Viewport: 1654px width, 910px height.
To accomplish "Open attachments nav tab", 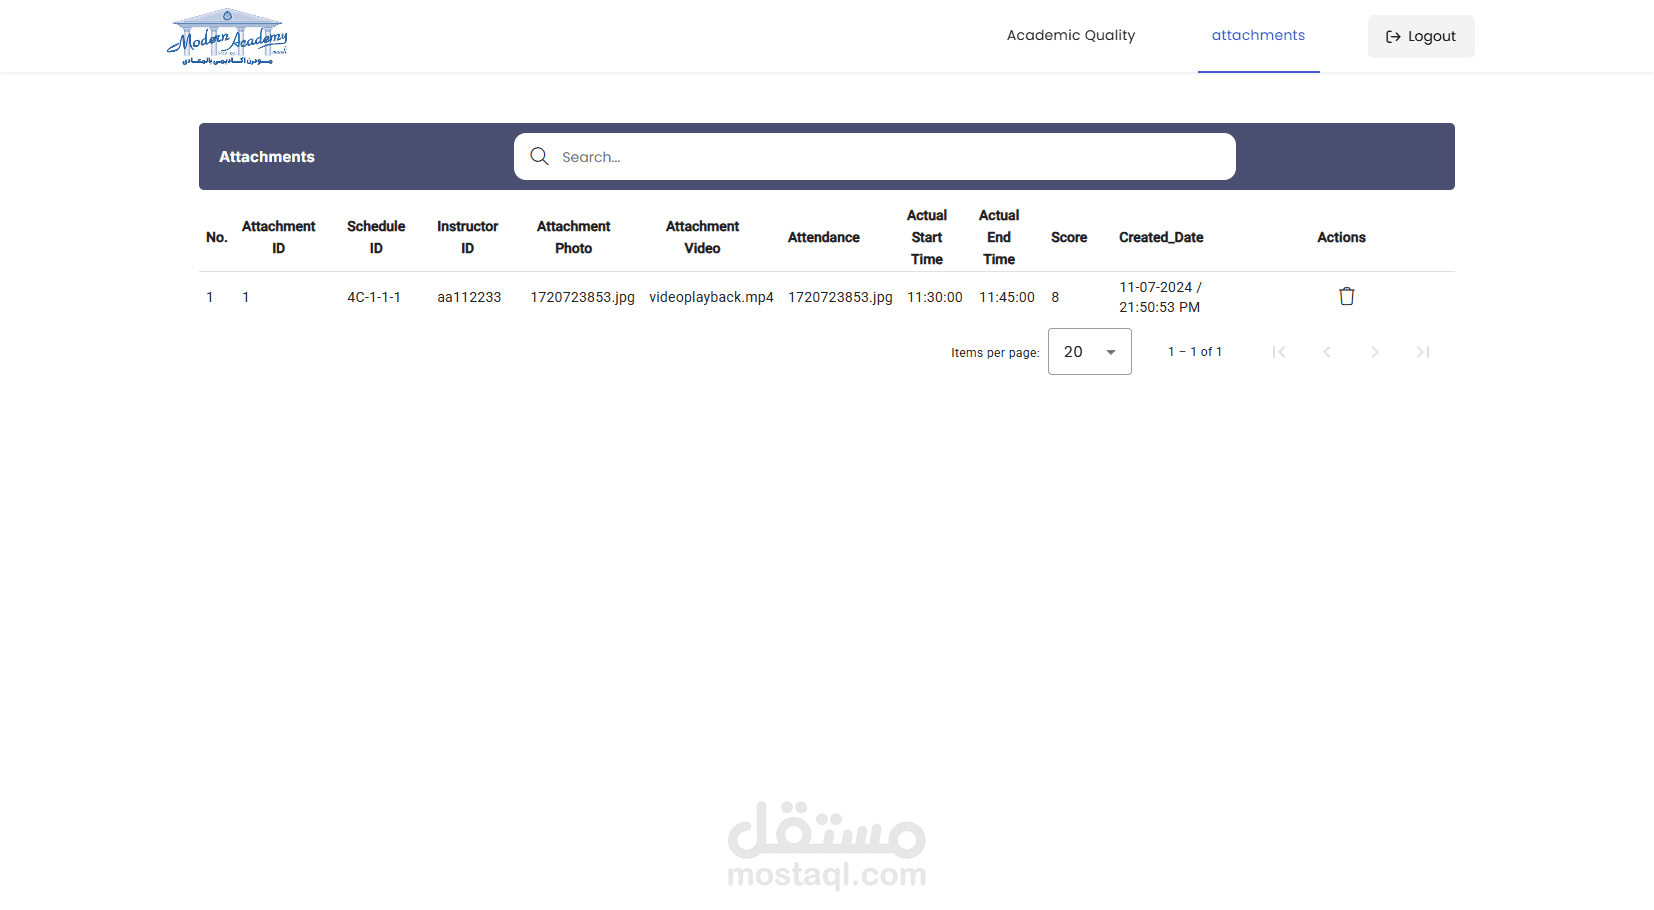I will (x=1258, y=35).
